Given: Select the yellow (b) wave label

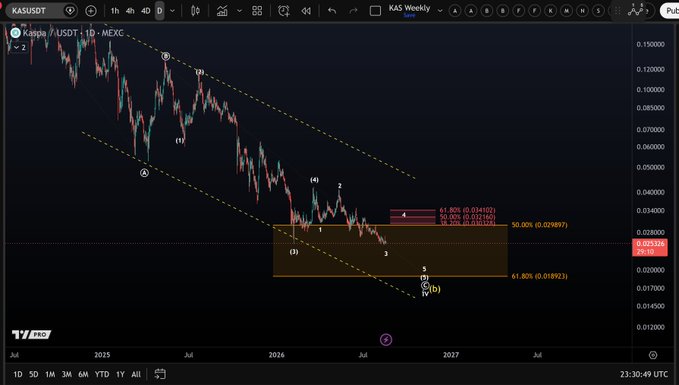Looking at the screenshot, I should point(435,288).
